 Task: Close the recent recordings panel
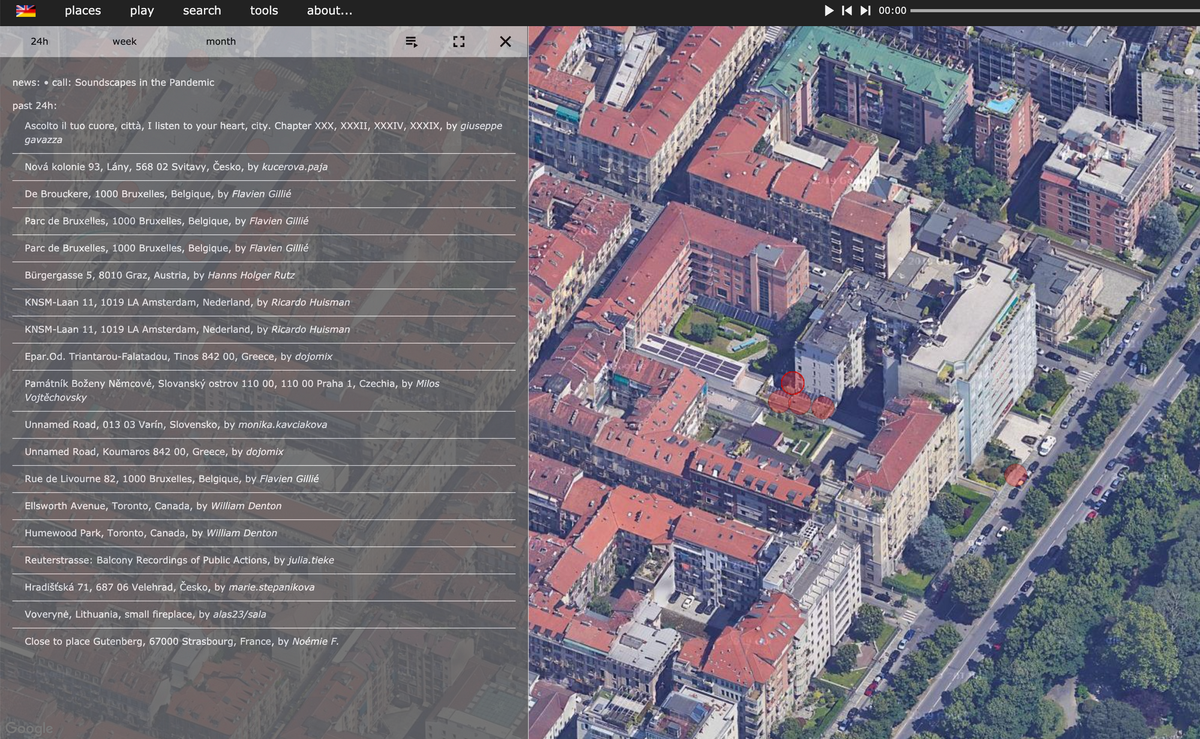click(505, 42)
